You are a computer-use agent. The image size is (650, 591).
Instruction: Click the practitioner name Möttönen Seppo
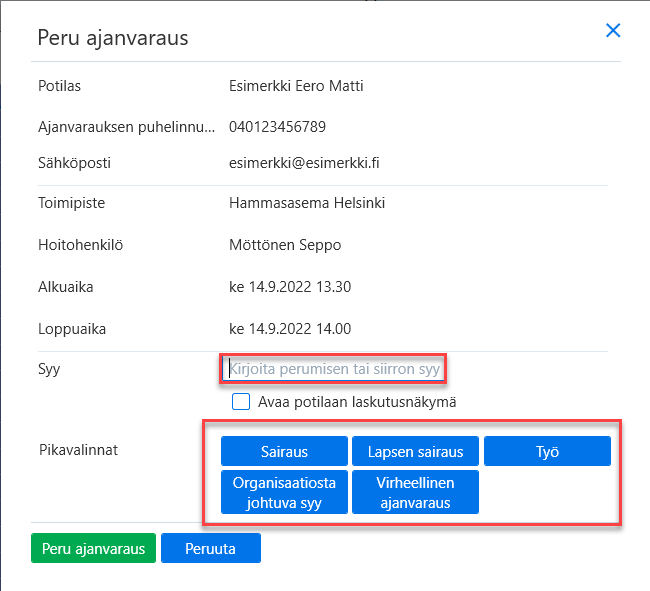coord(285,245)
